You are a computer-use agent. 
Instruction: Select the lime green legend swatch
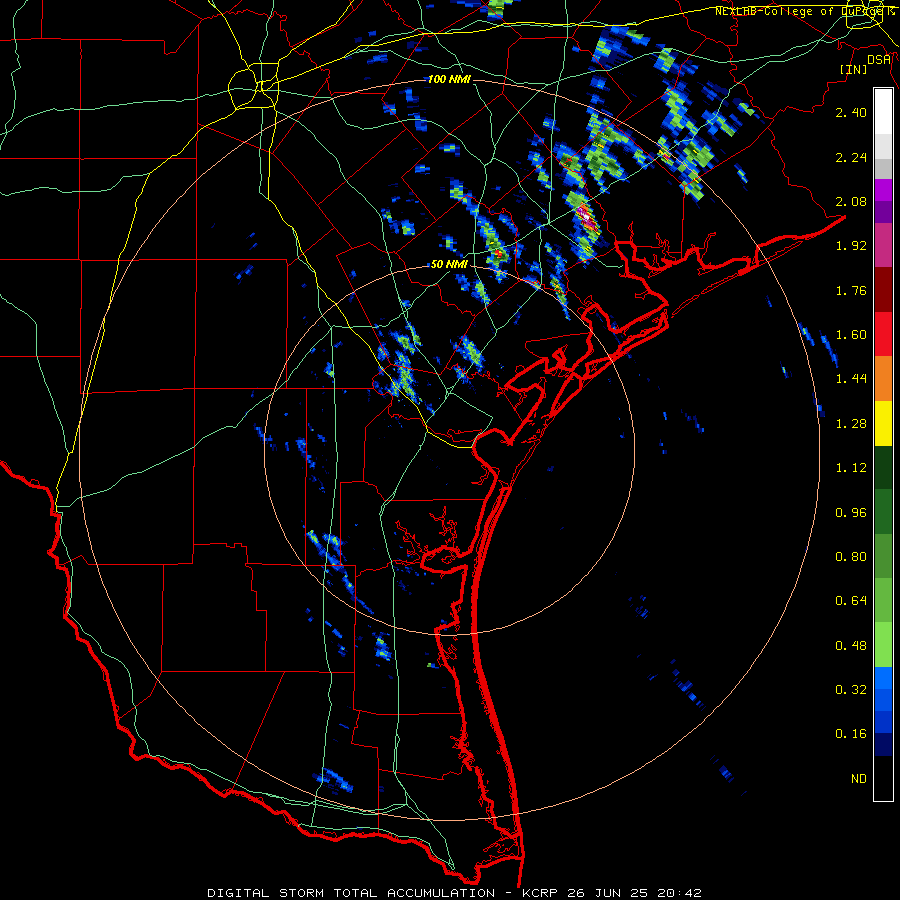click(x=883, y=645)
